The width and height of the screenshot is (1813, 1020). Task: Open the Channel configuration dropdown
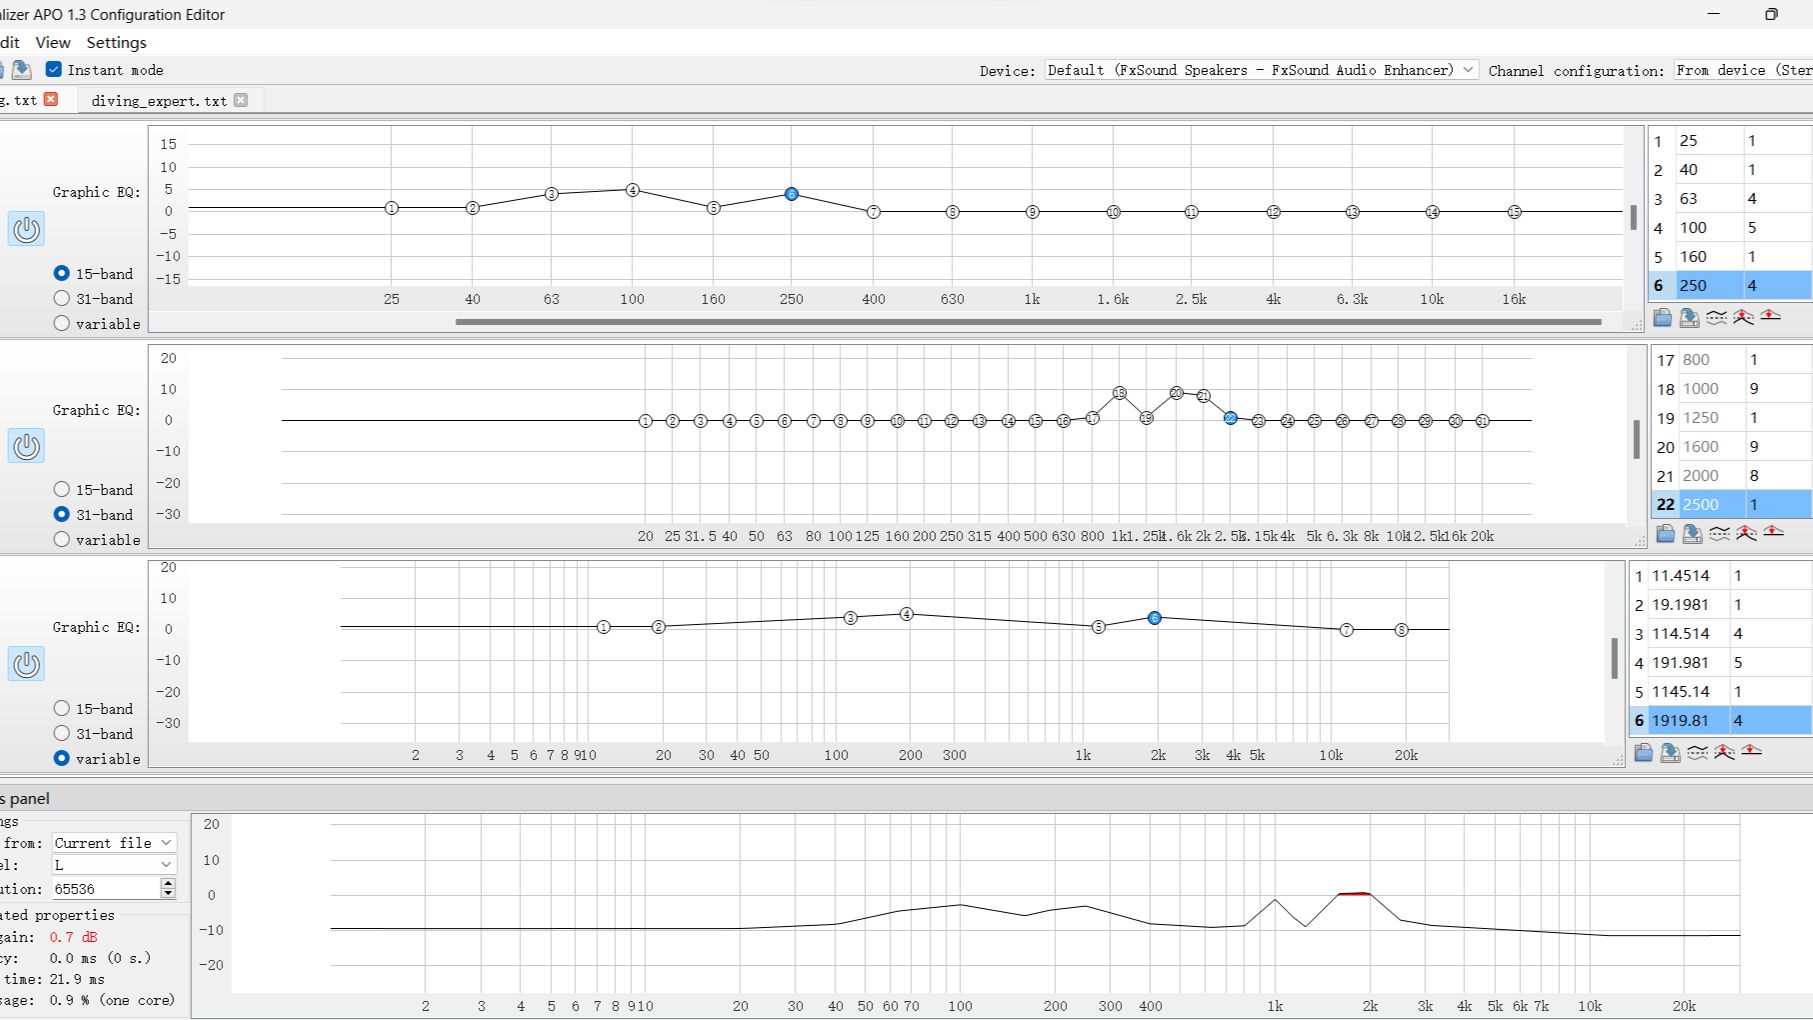pos(1744,70)
